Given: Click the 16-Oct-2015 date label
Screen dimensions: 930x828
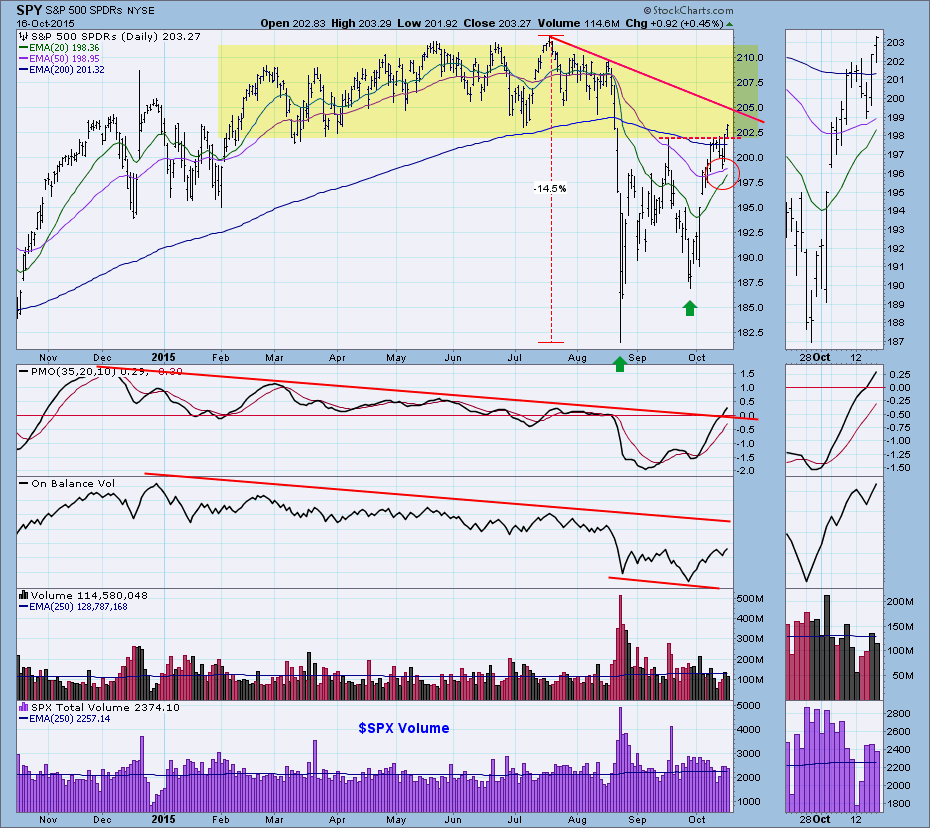Looking at the screenshot, I should pyautogui.click(x=46, y=24).
